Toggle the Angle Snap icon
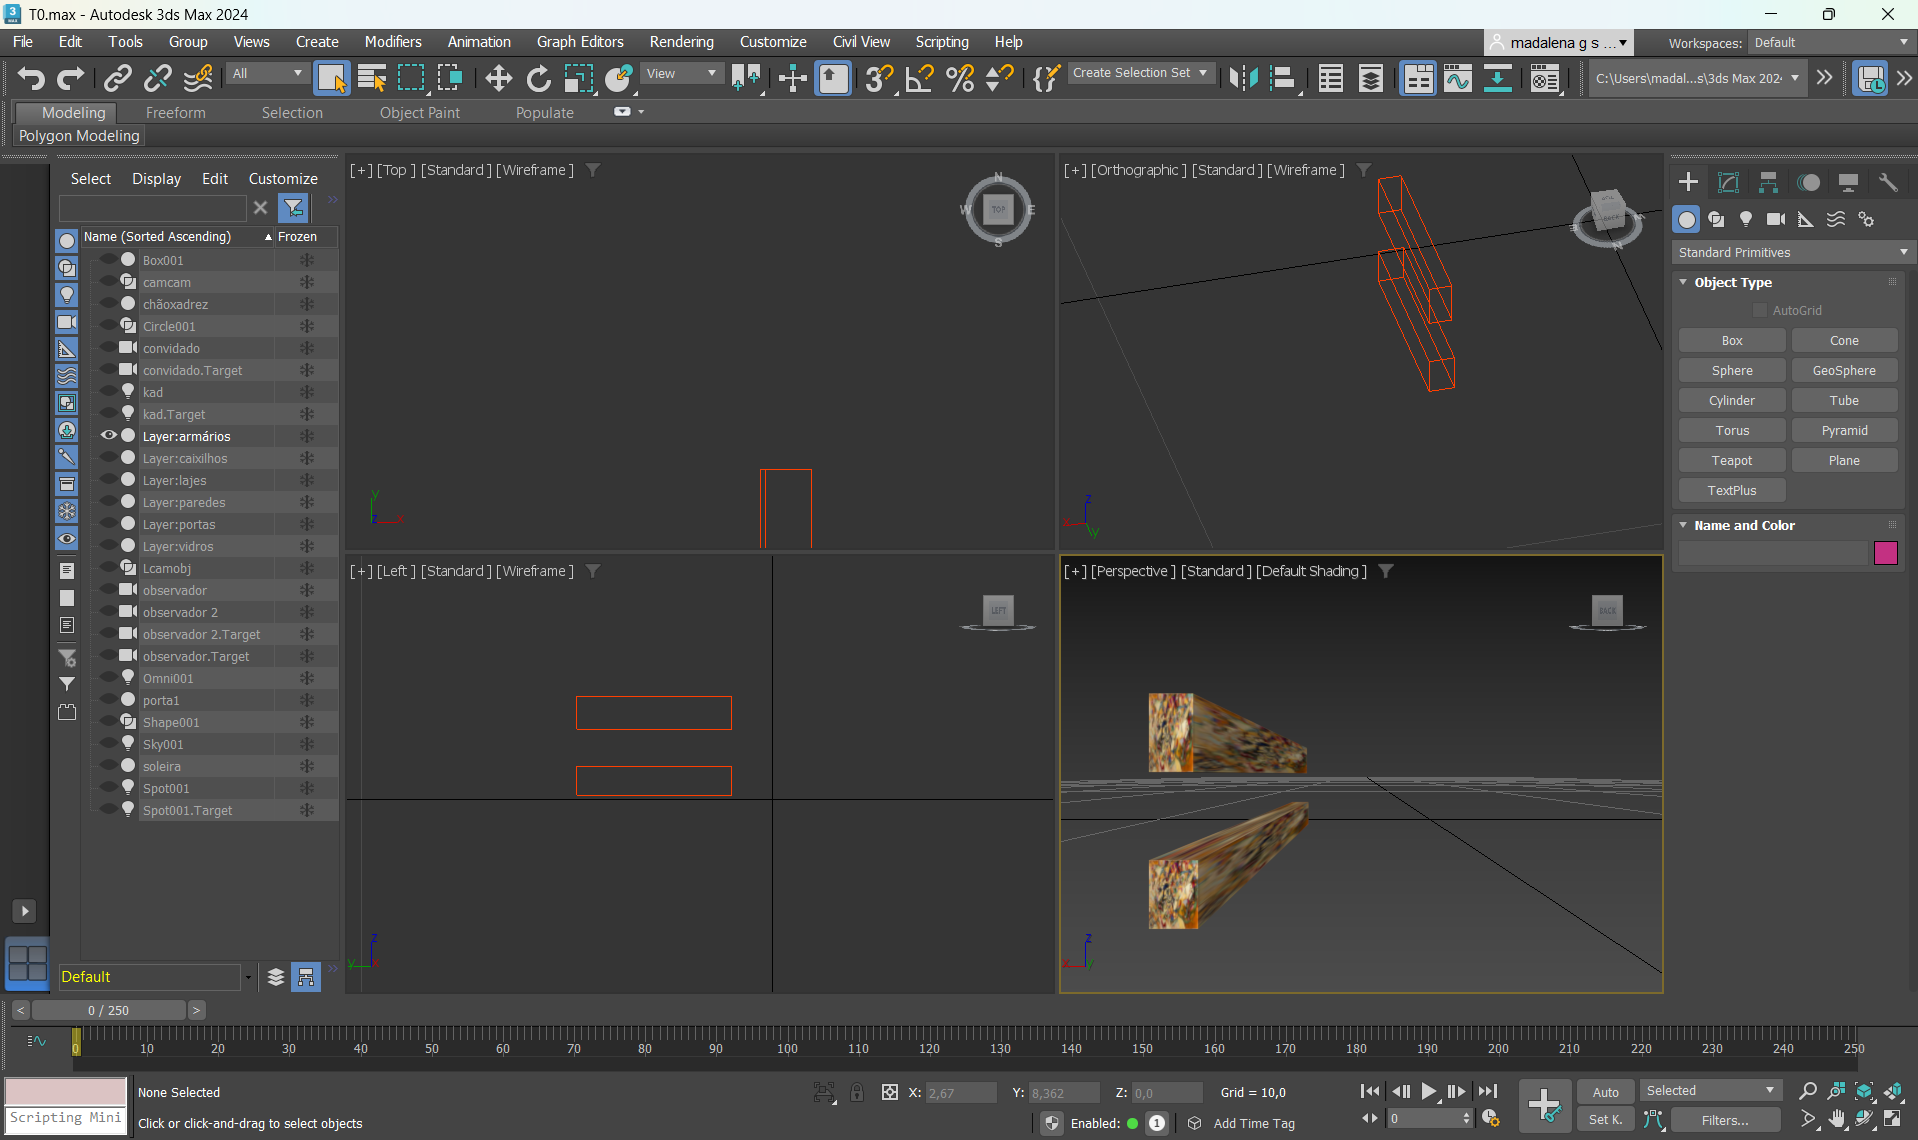The width and height of the screenshot is (1918, 1140). coord(918,78)
